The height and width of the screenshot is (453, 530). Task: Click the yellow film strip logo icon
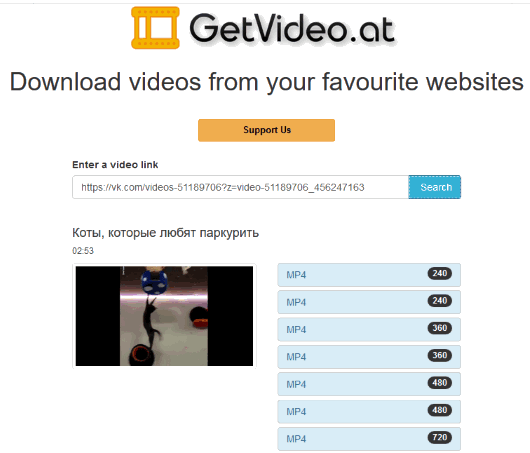pos(155,28)
